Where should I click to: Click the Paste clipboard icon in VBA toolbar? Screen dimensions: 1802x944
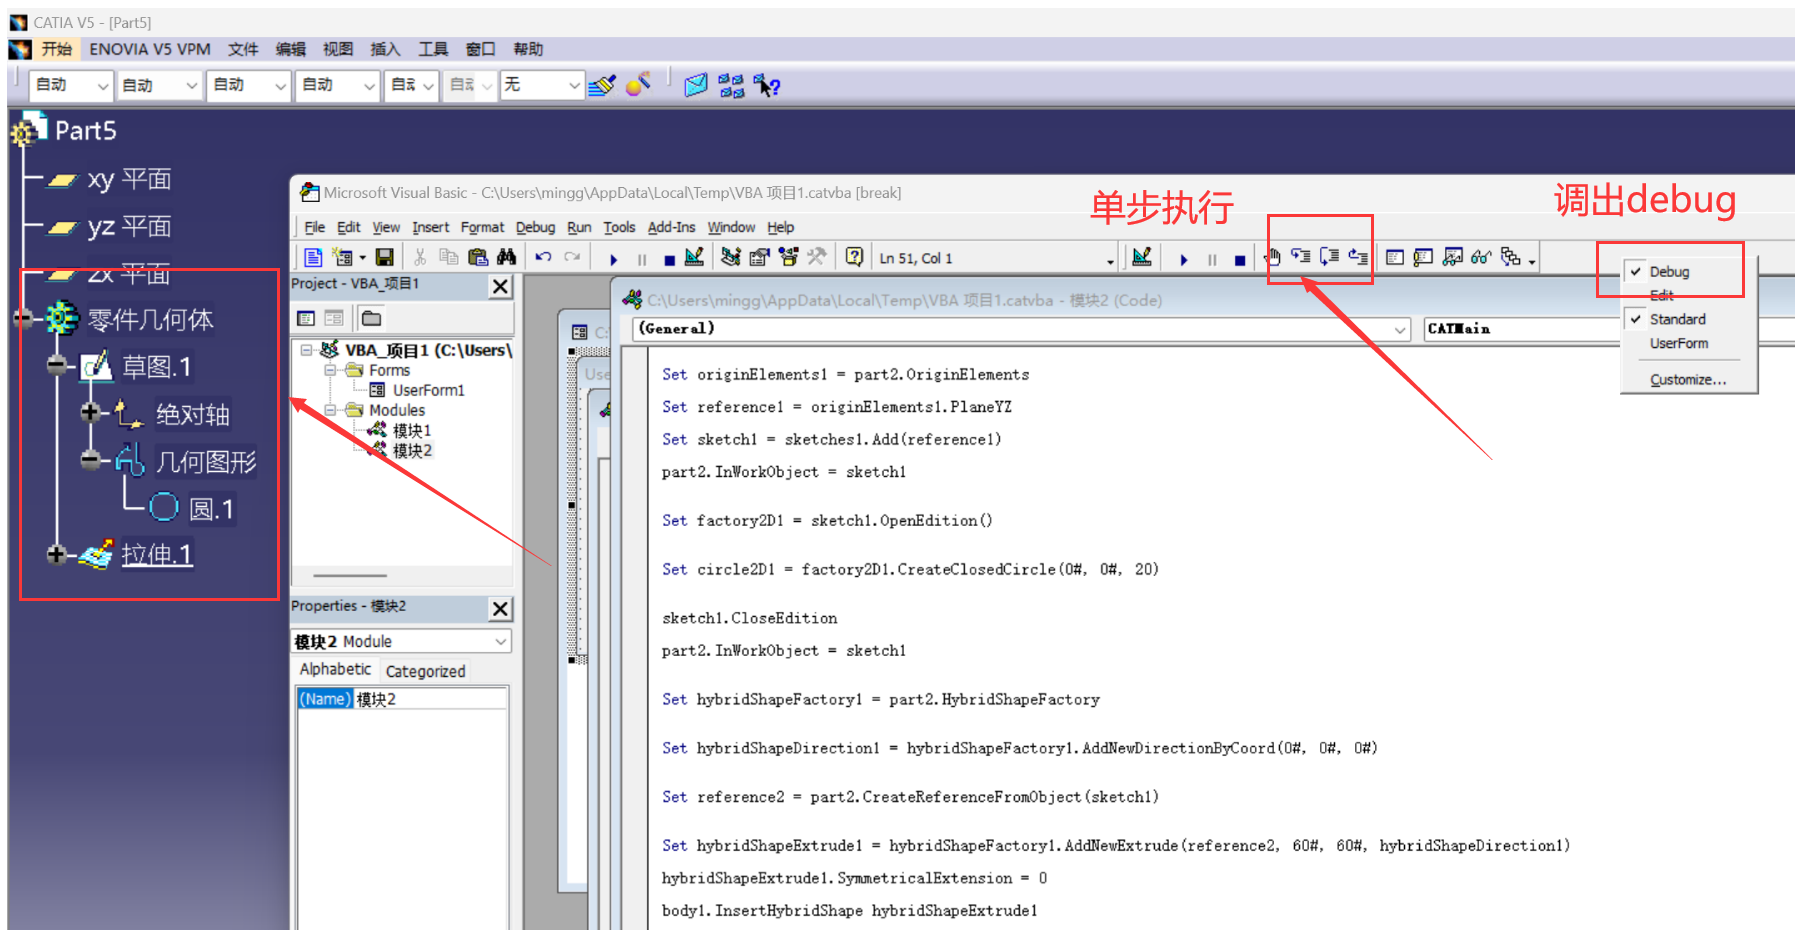tap(478, 257)
